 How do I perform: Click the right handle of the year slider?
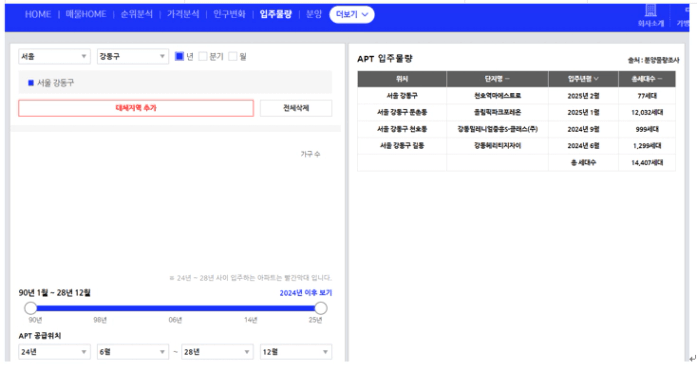[320, 308]
